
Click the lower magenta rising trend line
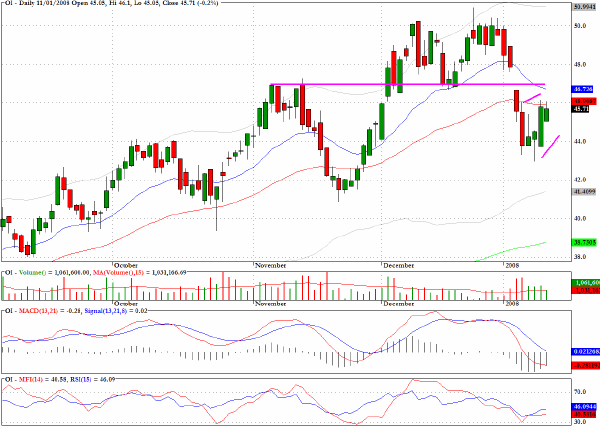pos(551,146)
